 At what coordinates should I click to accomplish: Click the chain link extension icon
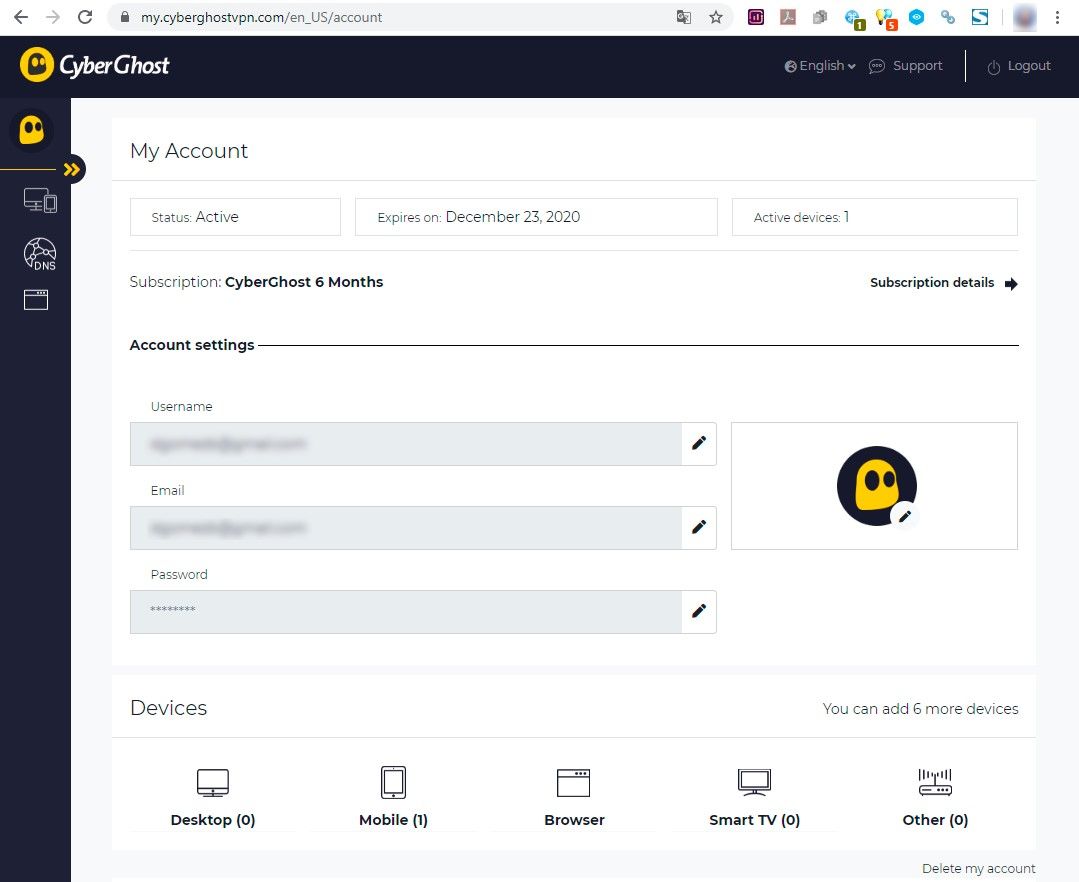948,17
